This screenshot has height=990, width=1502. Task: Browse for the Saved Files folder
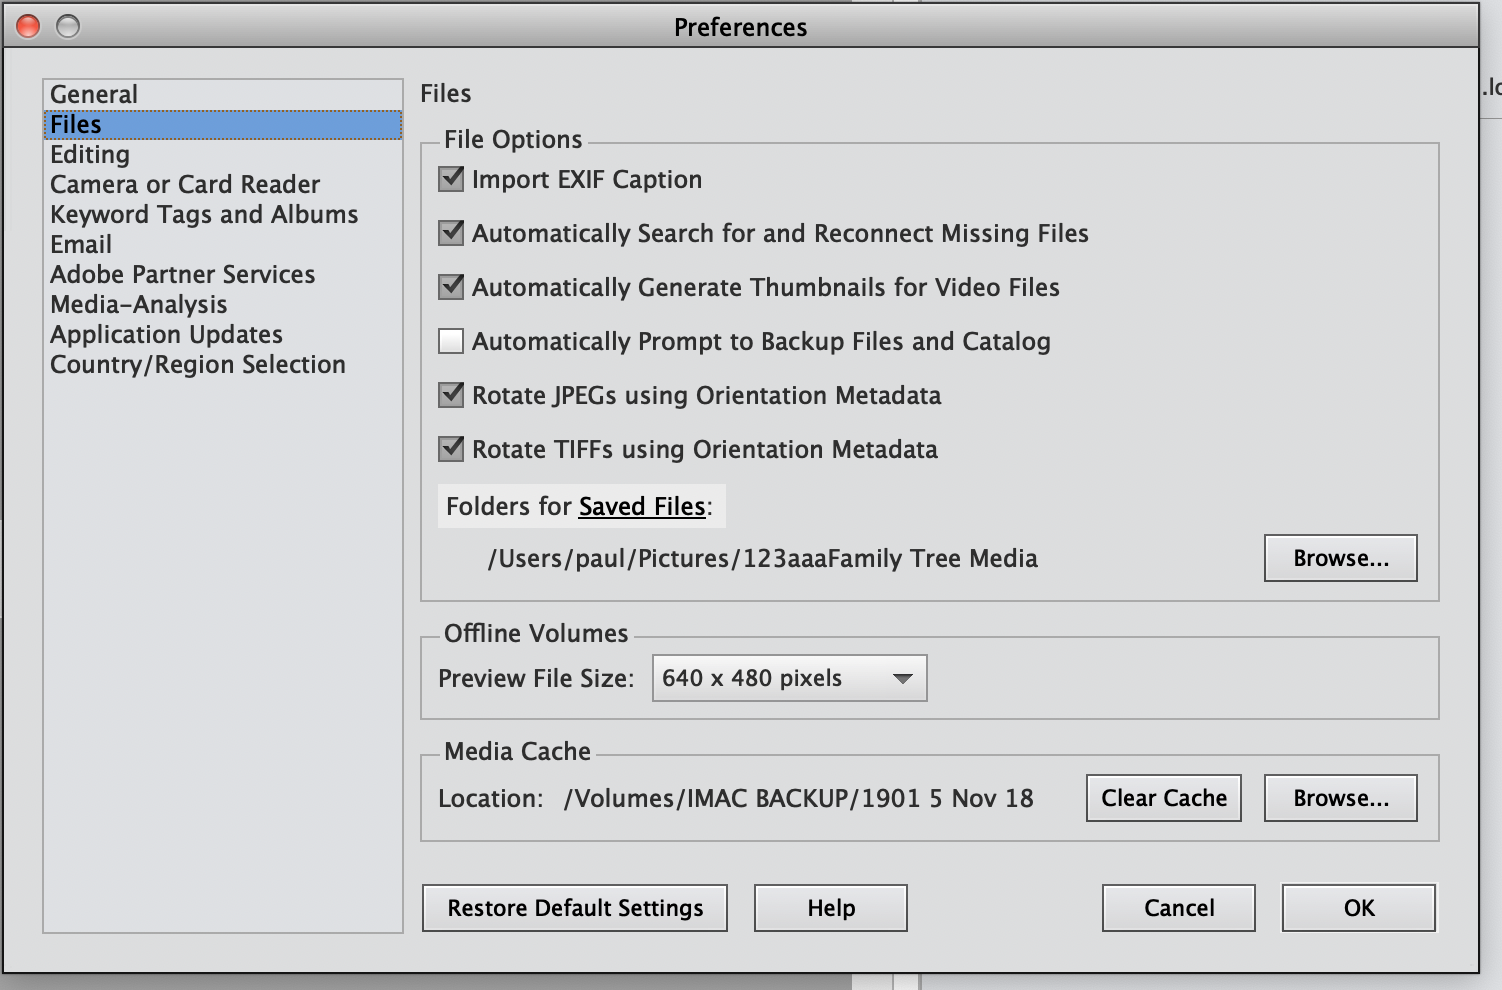click(1341, 558)
